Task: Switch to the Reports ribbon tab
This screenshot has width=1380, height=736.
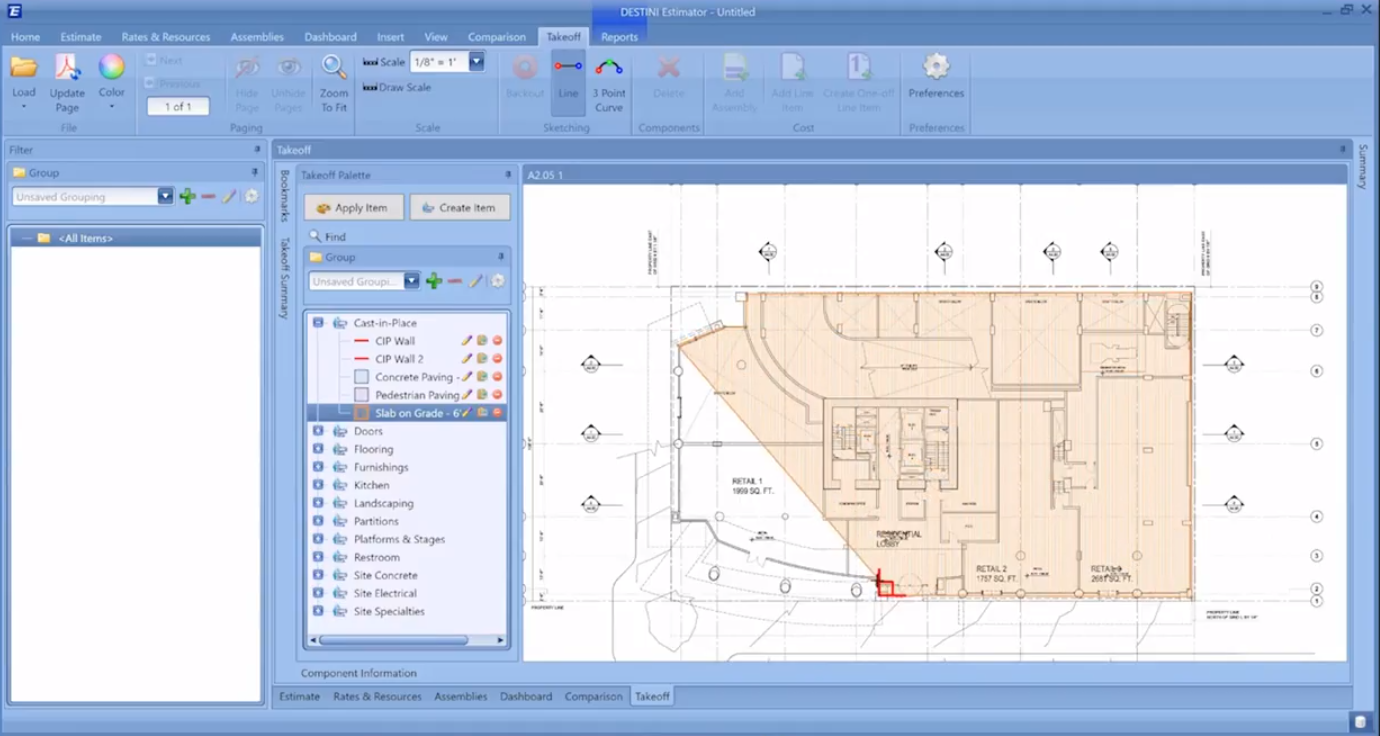Action: pyautogui.click(x=618, y=36)
